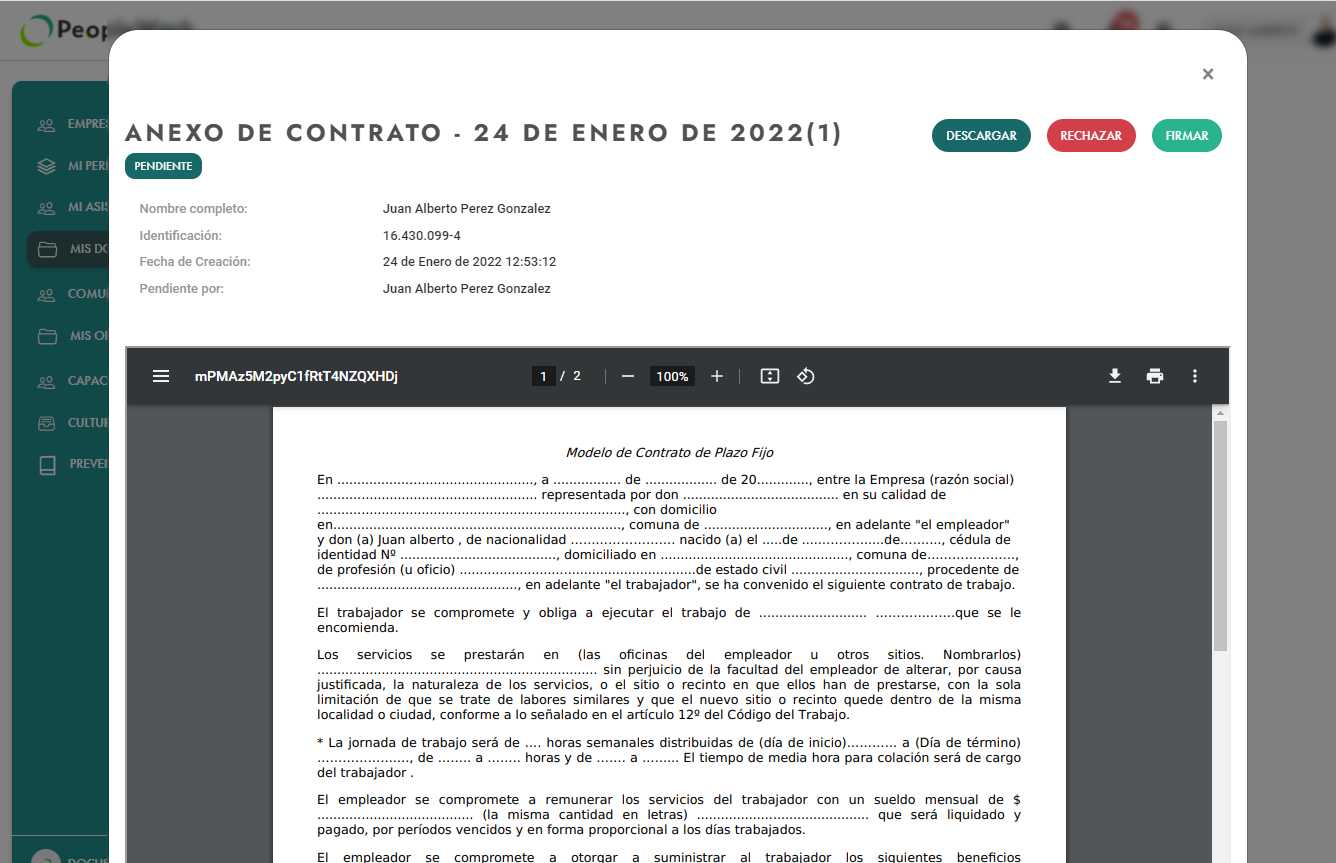Open the Capacitación sidebar icon
Viewport: 1336px width, 863px height.
tap(46, 381)
